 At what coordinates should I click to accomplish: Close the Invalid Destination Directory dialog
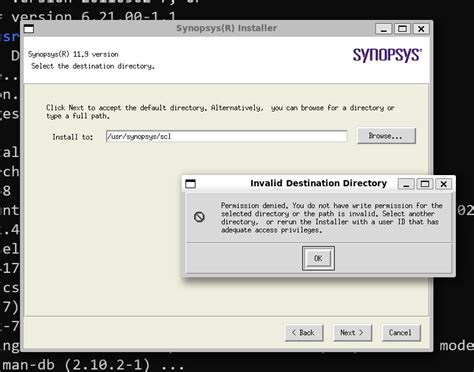[443, 184]
